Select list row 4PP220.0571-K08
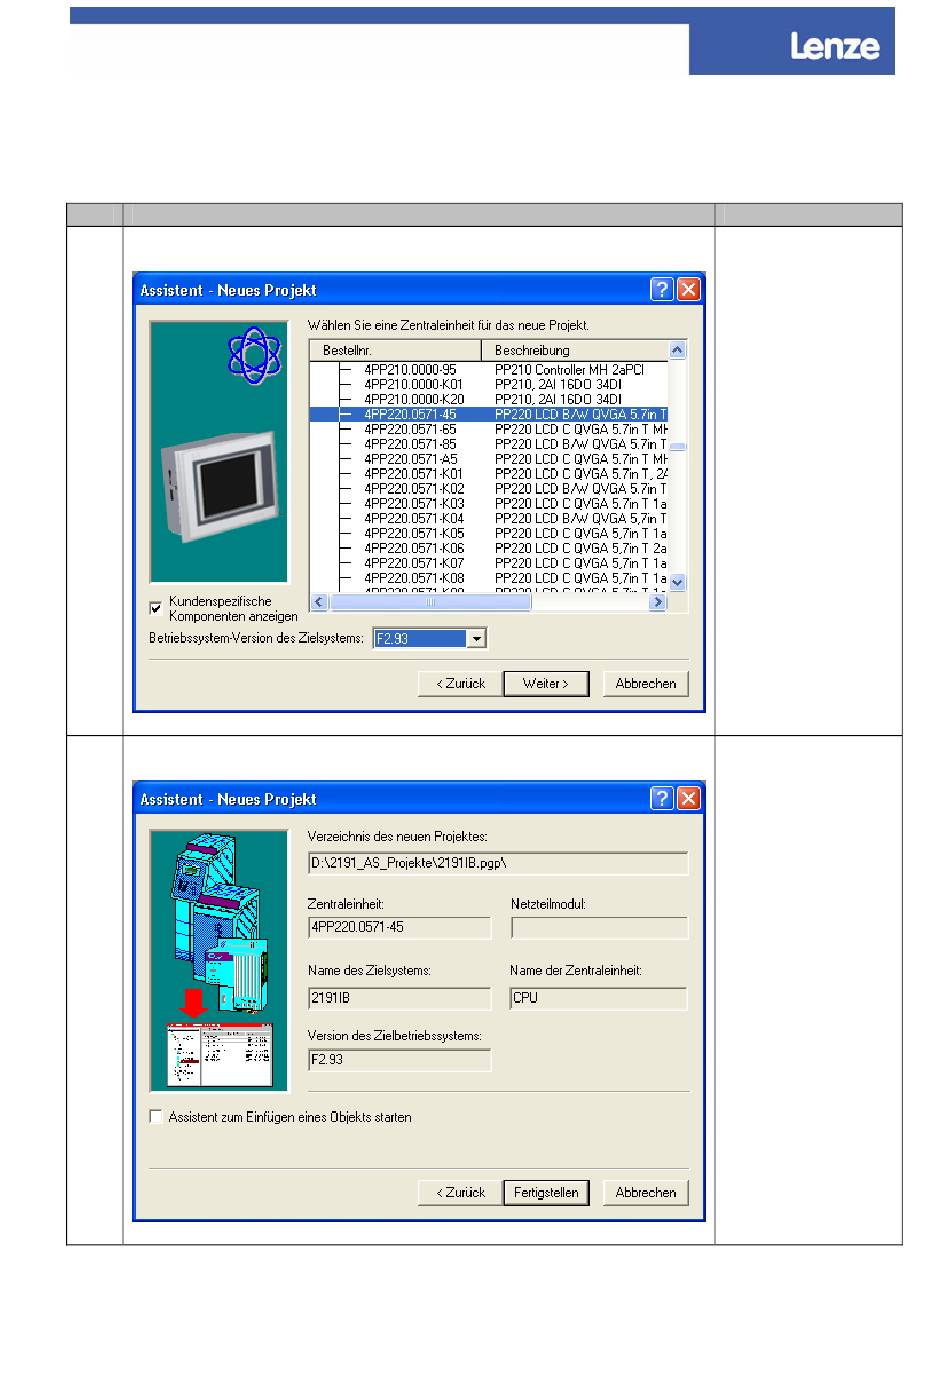The width and height of the screenshot is (950, 1387). (x=488, y=578)
